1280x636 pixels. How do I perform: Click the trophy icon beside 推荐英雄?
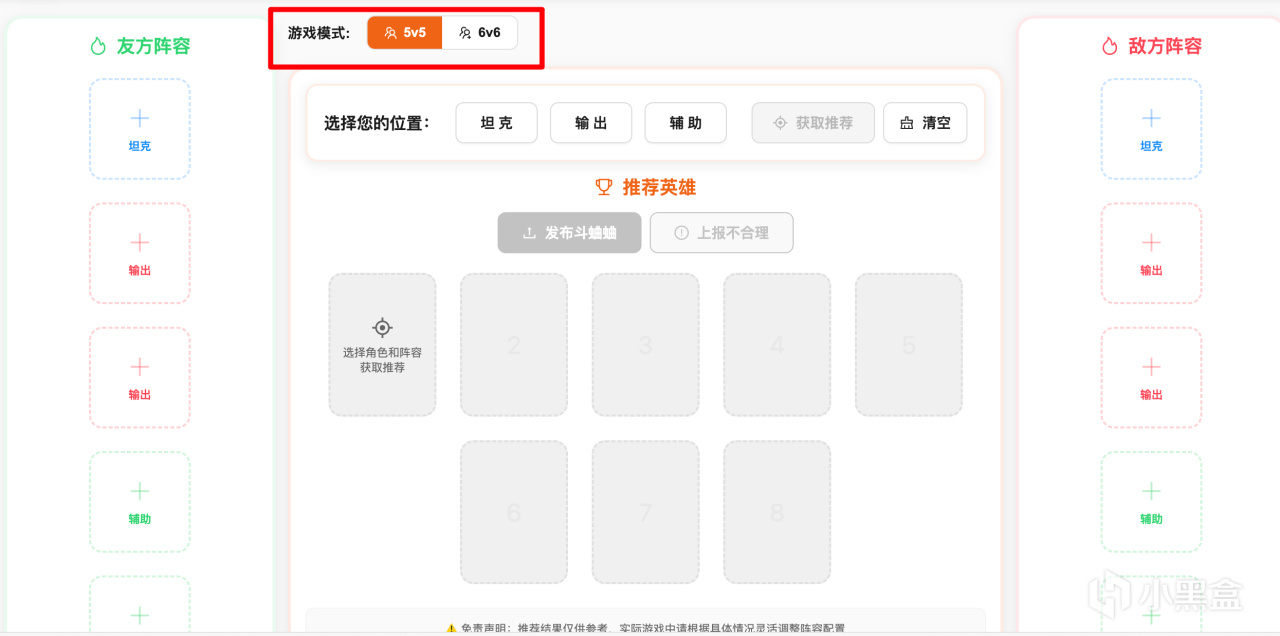604,187
